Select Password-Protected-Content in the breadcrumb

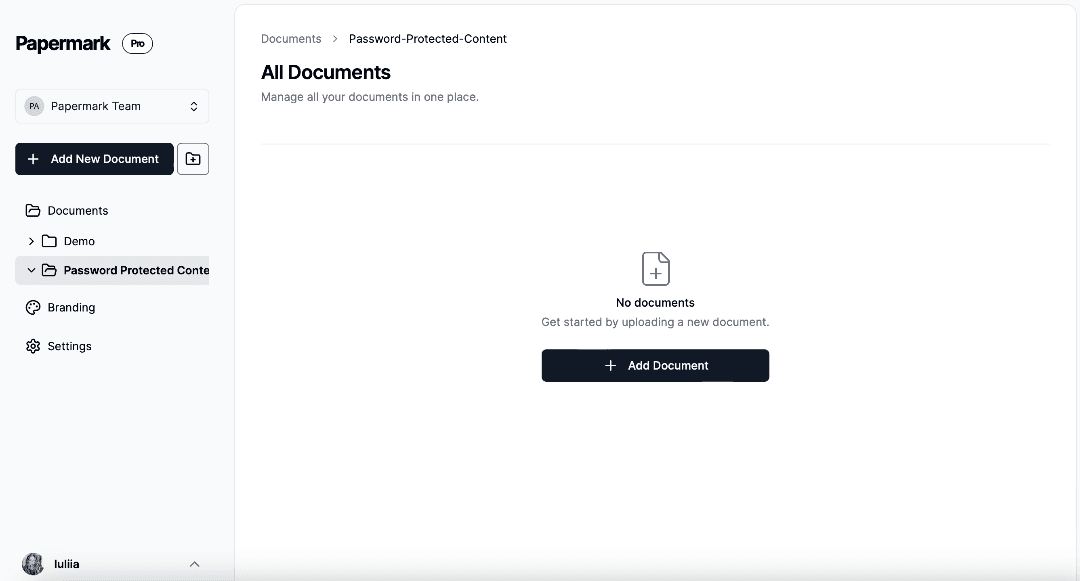(428, 39)
